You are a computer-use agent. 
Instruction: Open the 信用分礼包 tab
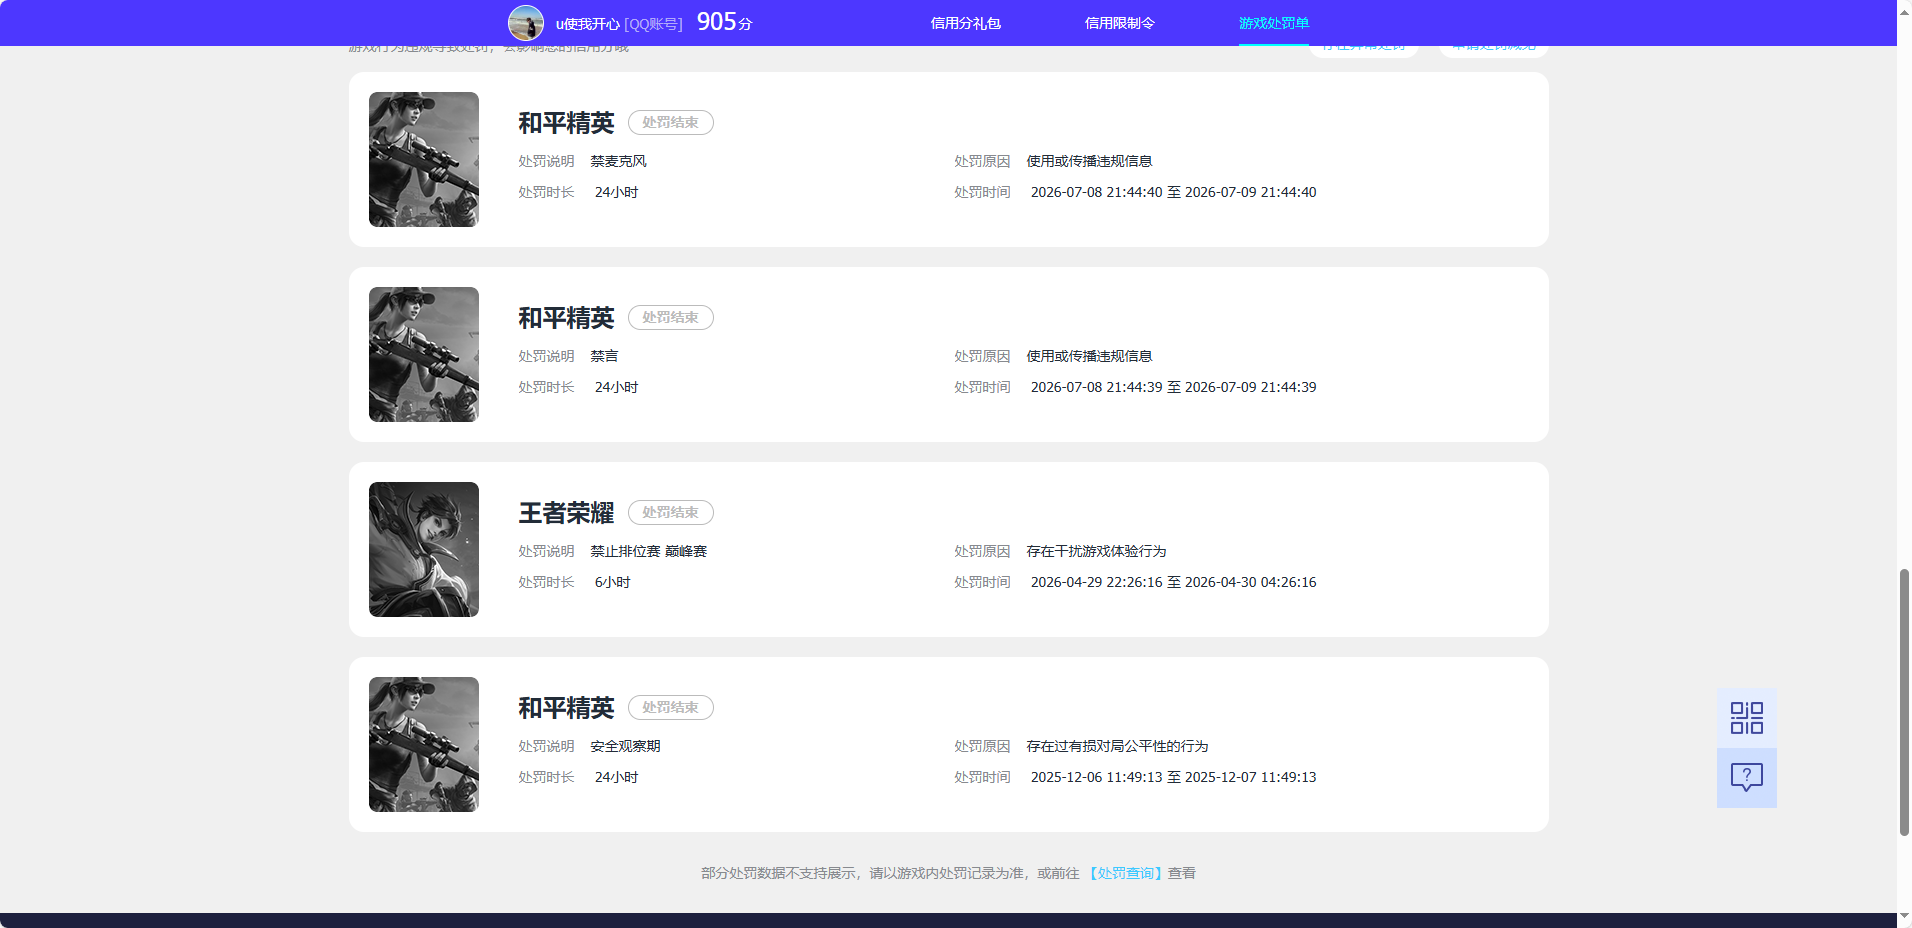965,23
